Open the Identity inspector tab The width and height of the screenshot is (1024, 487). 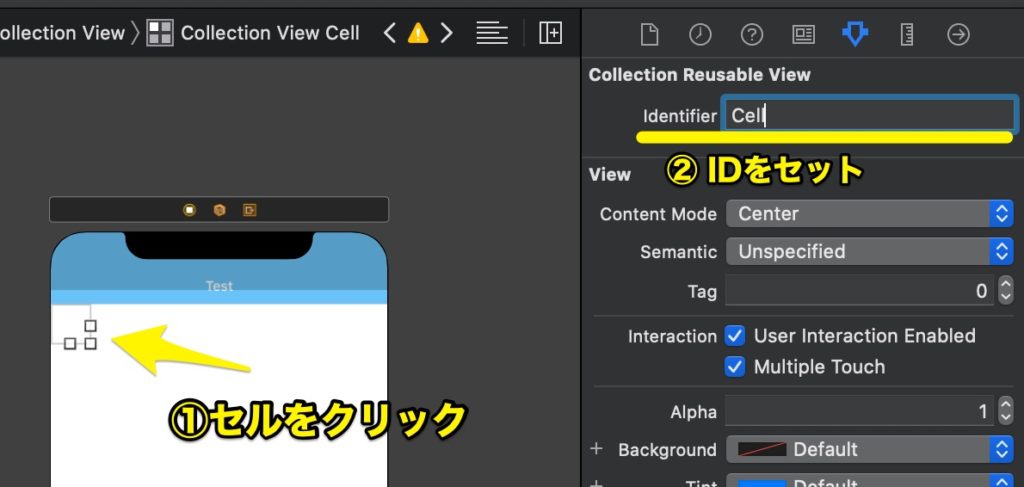tap(803, 34)
